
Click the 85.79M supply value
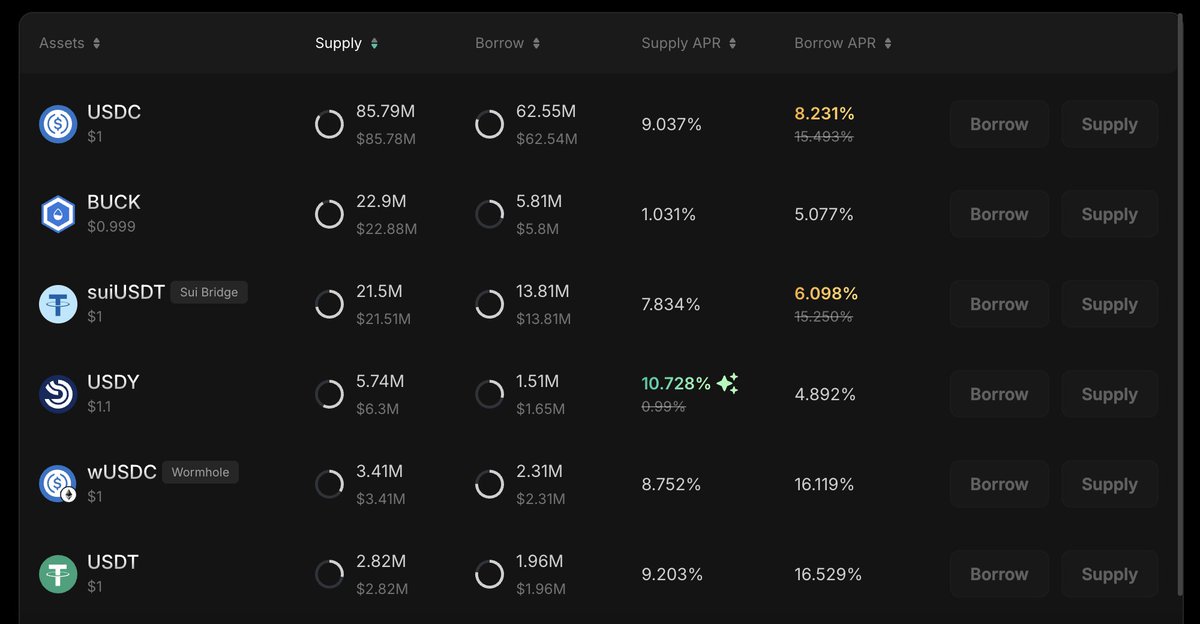(x=385, y=112)
